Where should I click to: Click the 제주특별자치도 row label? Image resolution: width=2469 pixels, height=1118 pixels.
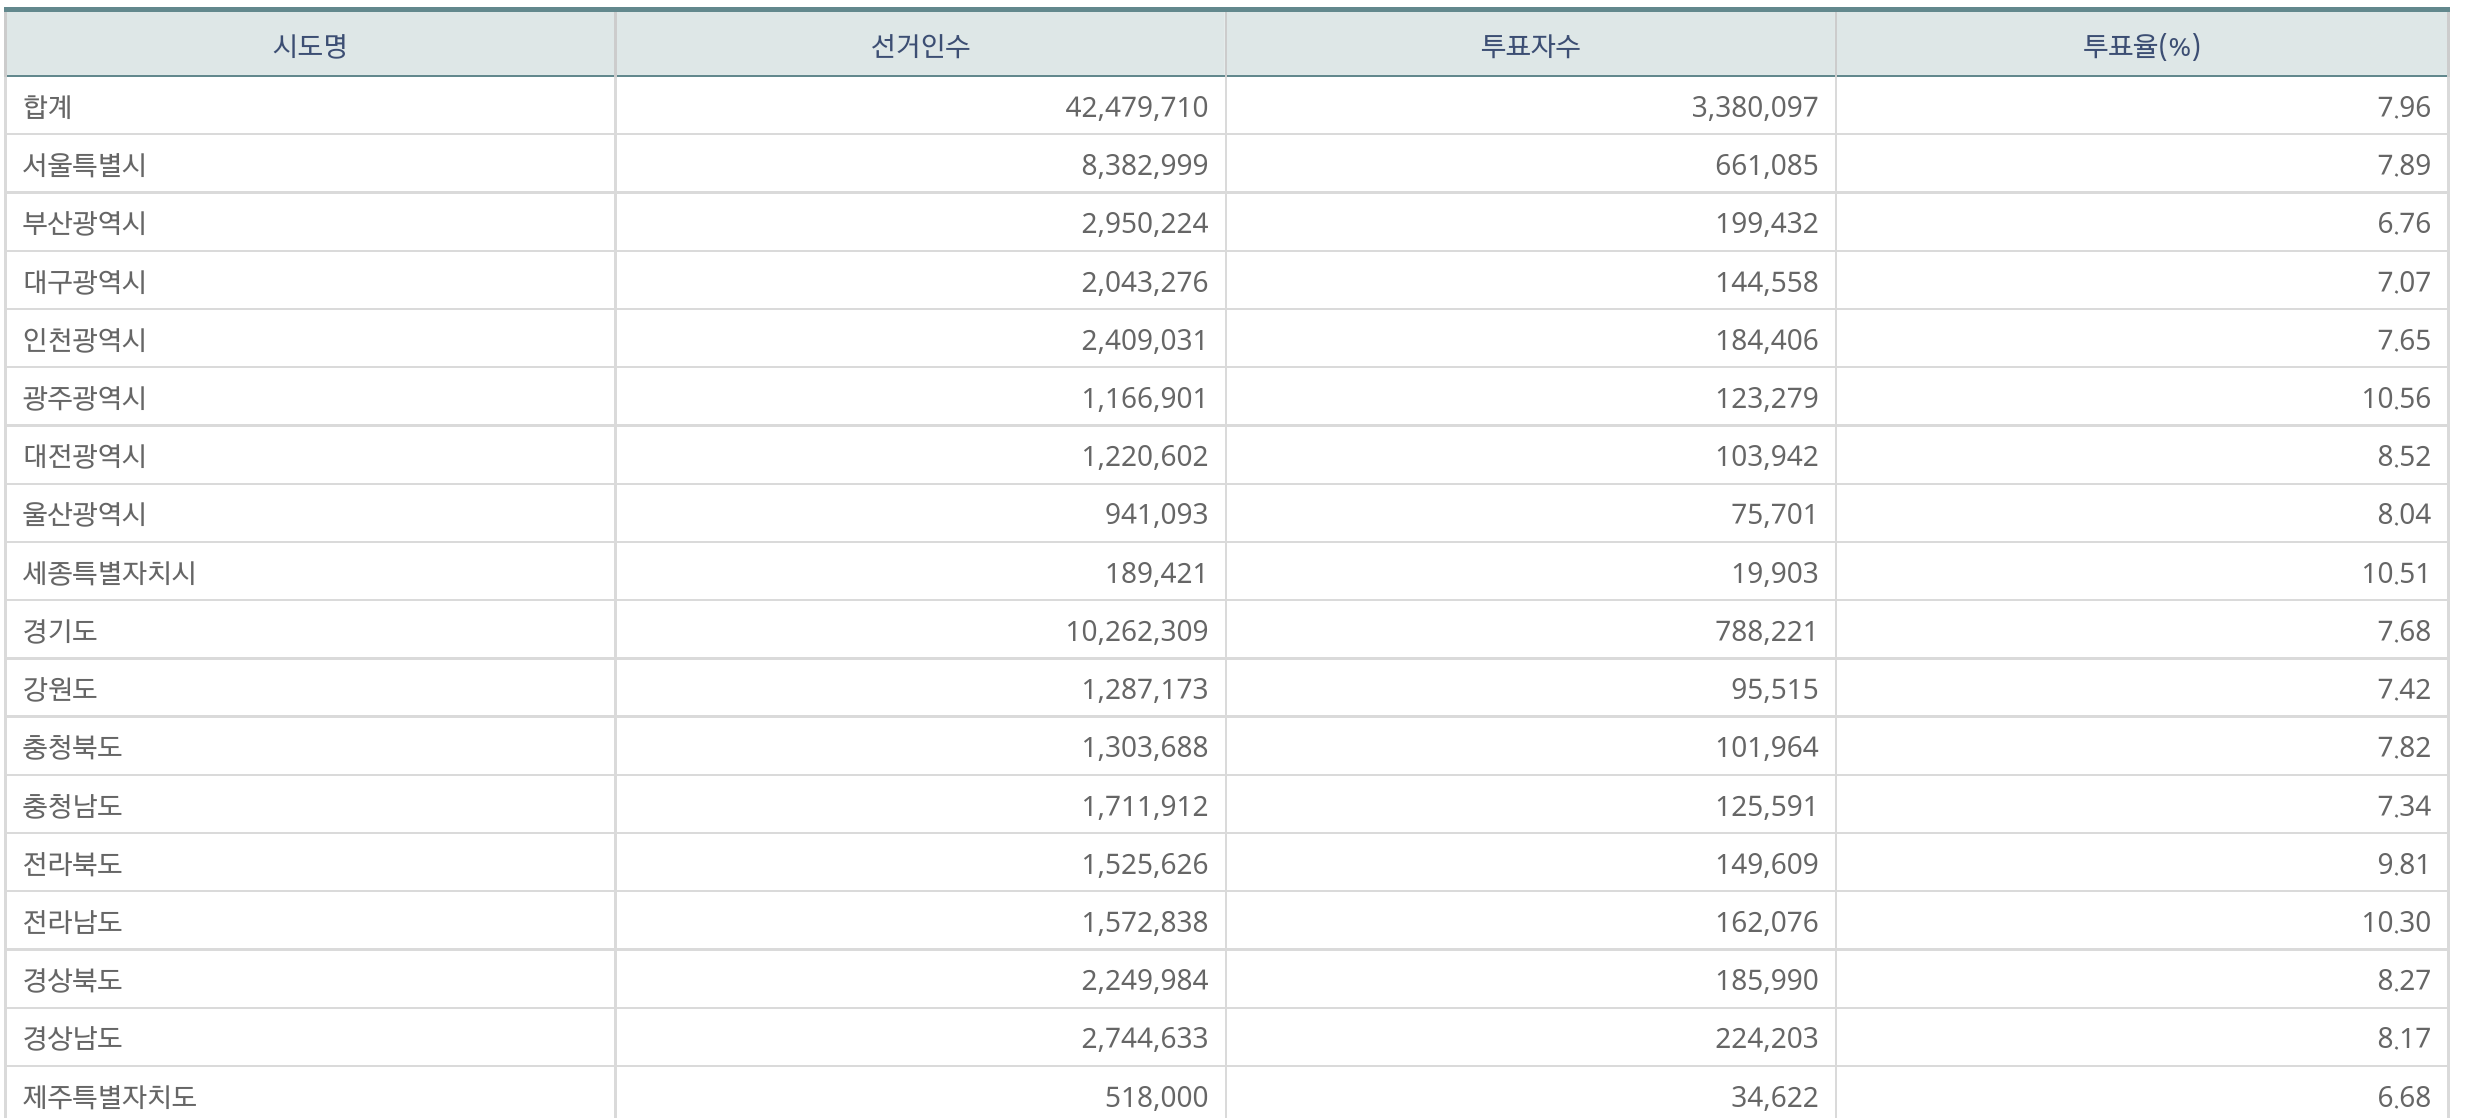tap(110, 1096)
